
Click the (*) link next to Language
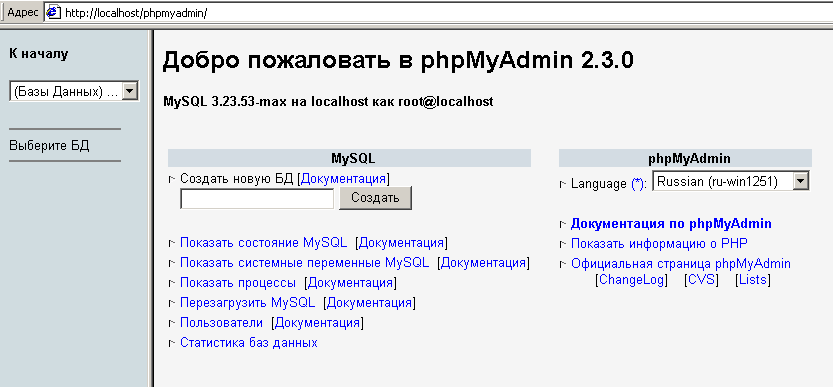(x=638, y=184)
